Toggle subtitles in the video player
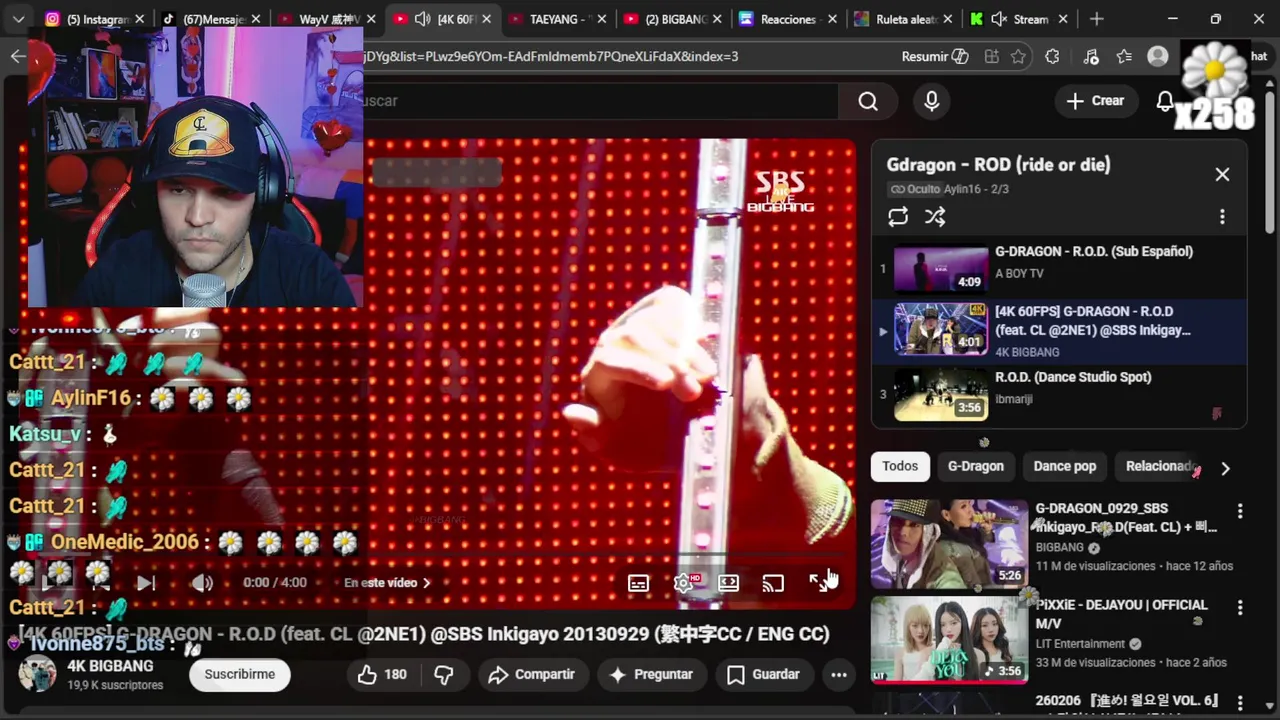Screen dimensions: 1280x720 638,583
